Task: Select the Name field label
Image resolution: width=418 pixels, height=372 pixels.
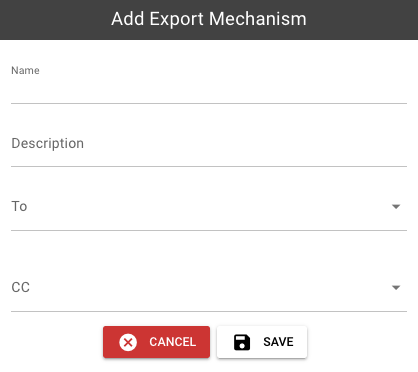Action: tap(25, 70)
